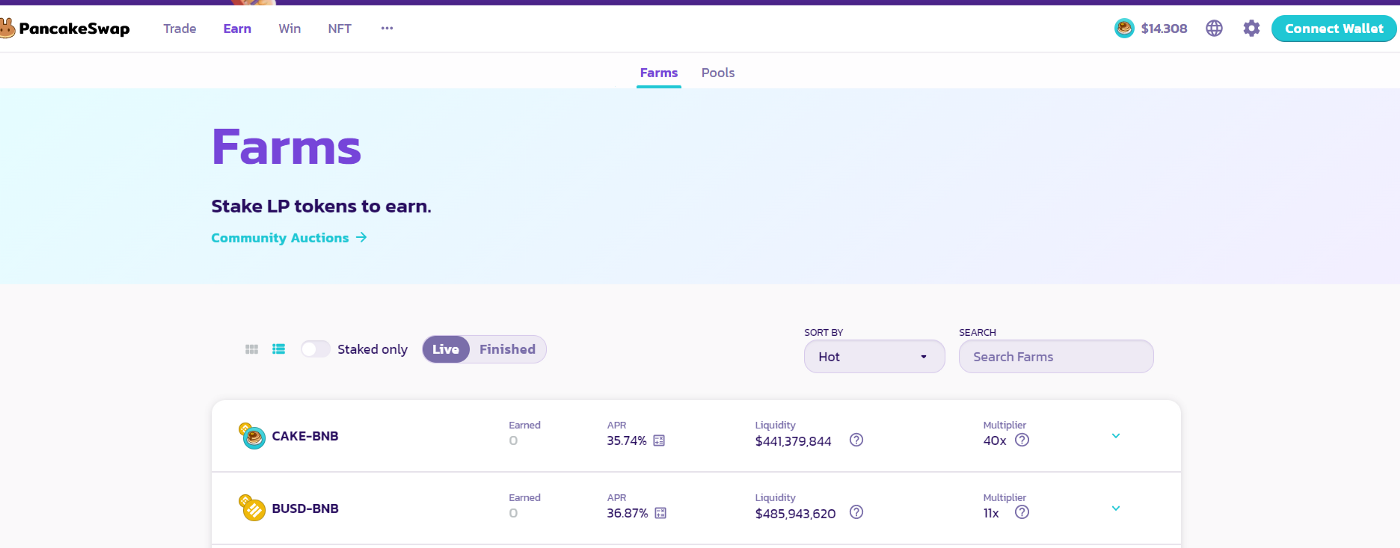Click the $441,379,844 liquidity value
This screenshot has width=1400, height=548.
point(793,441)
